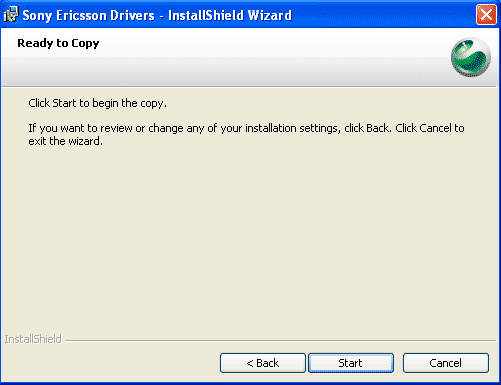Click the word 'Sony' in the window title
The image size is (501, 385).
click(37, 16)
